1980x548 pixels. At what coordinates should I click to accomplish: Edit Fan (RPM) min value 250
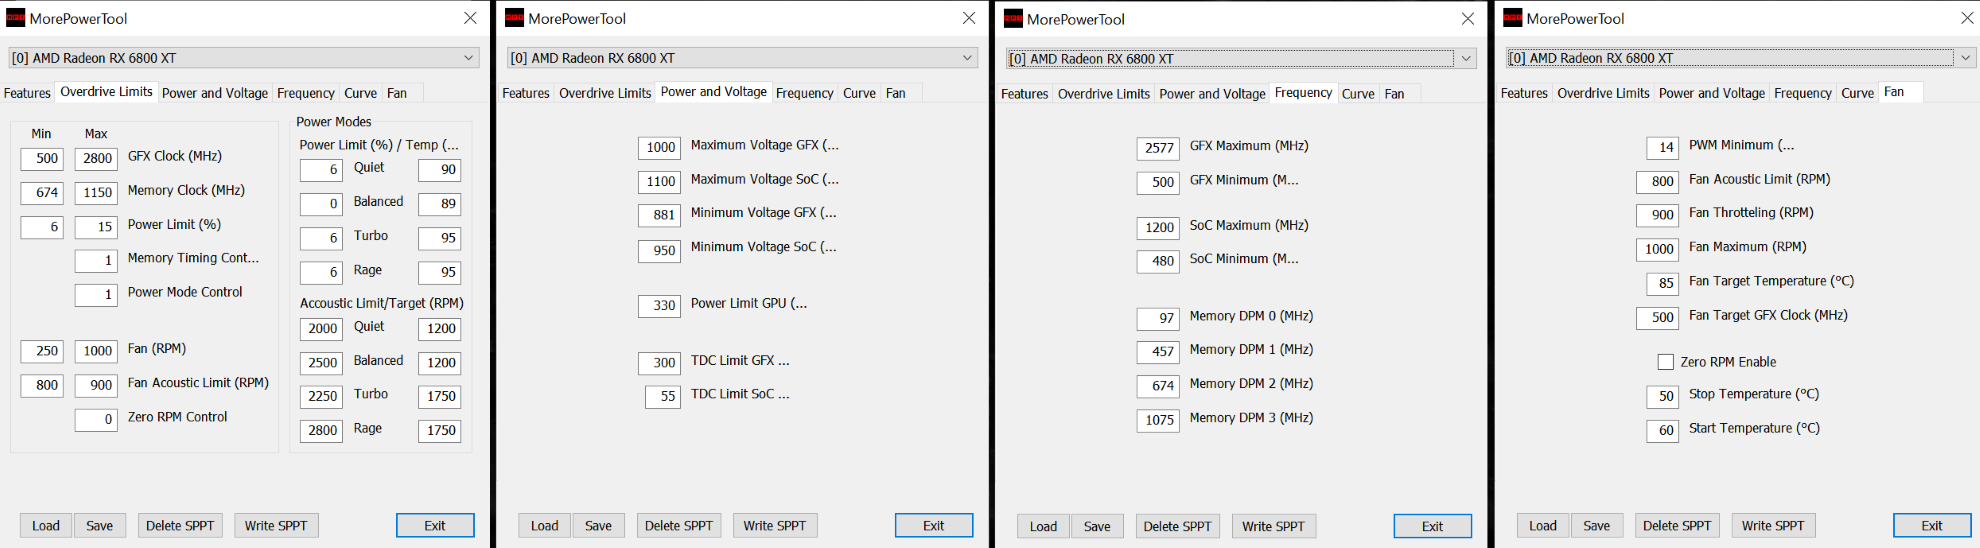42,351
